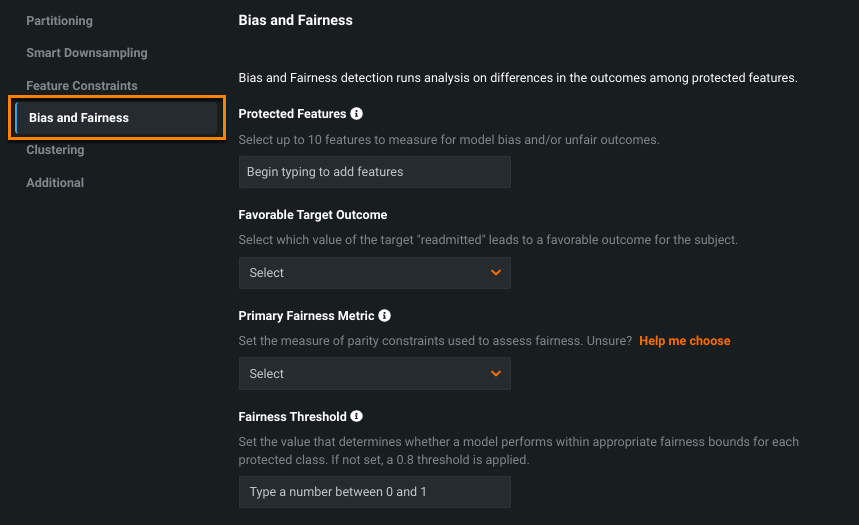Open the Partitioning section
The width and height of the screenshot is (859, 525).
coord(59,21)
